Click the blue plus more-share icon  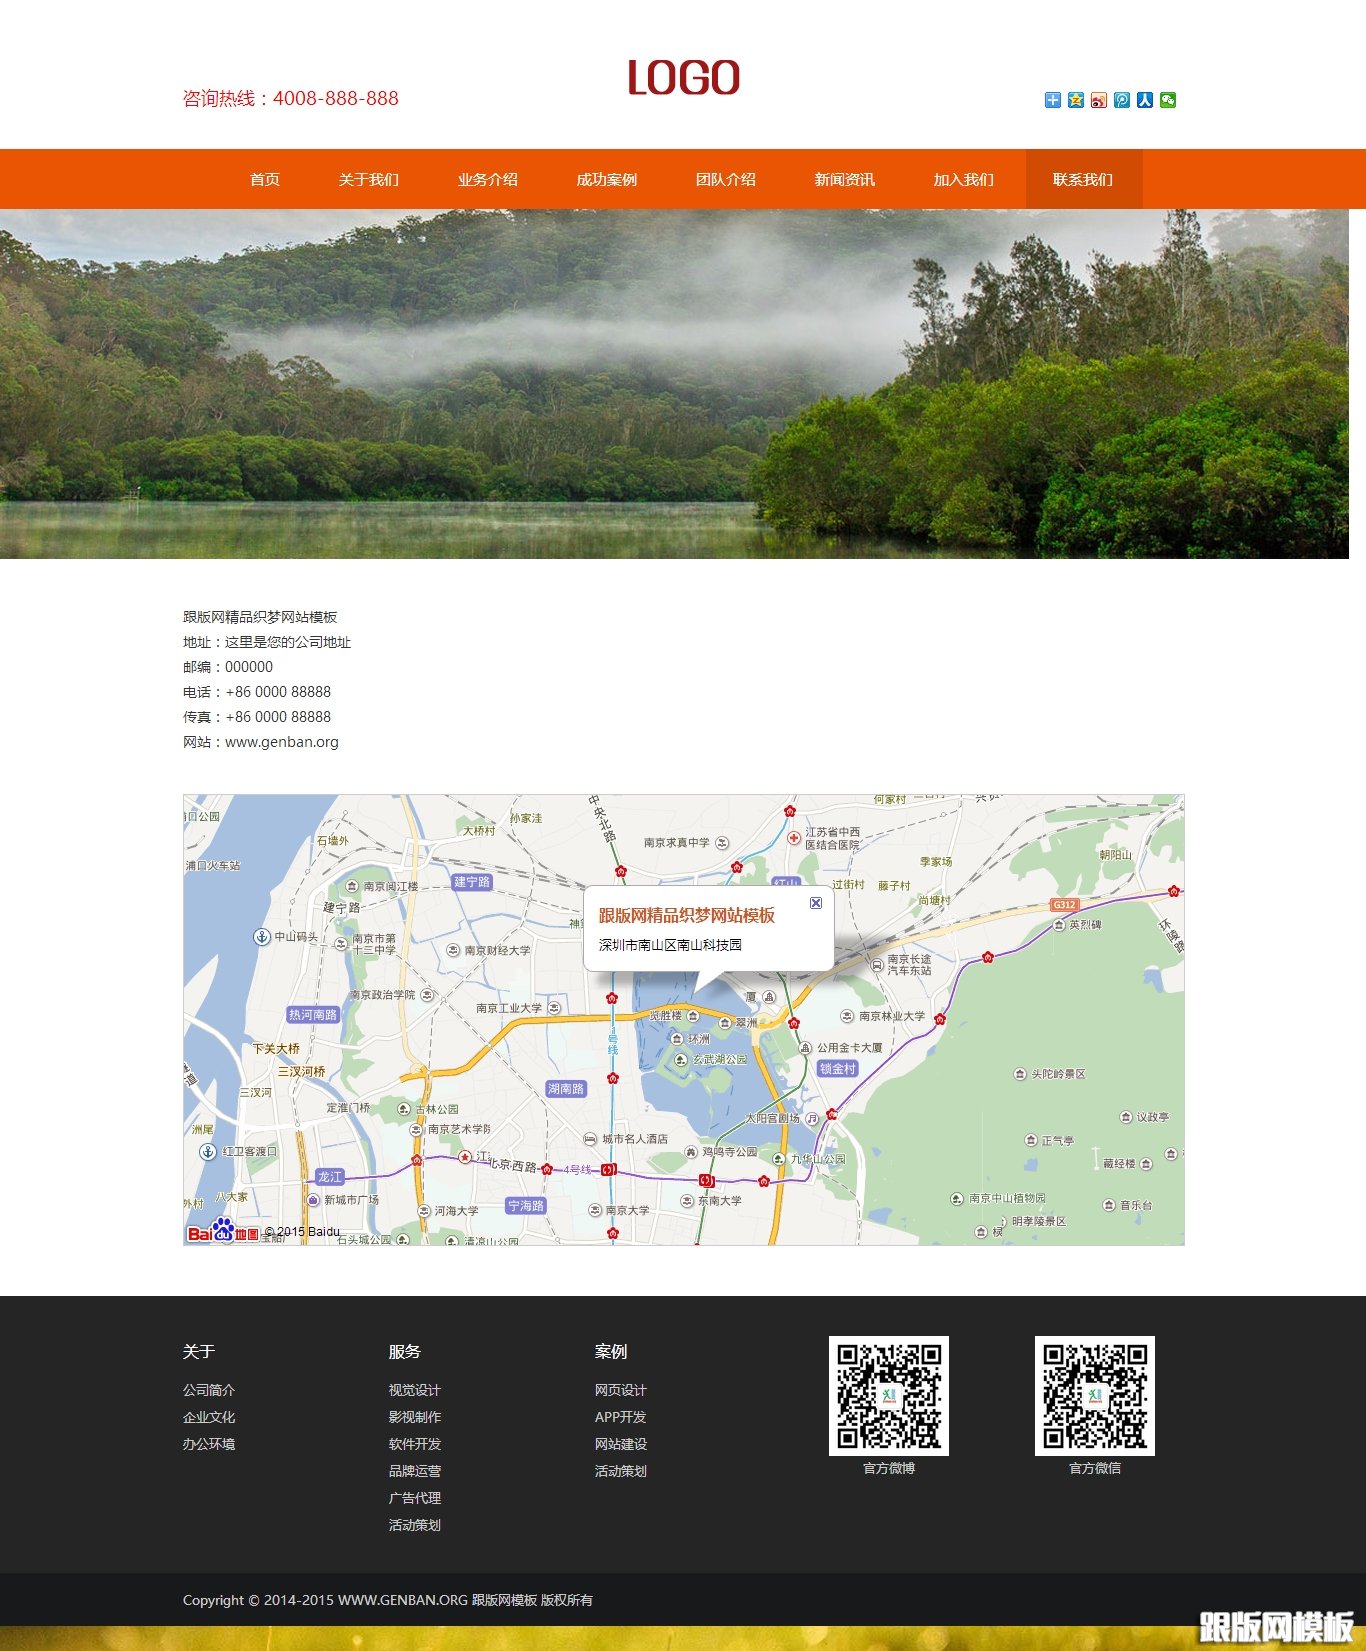pyautogui.click(x=1052, y=100)
